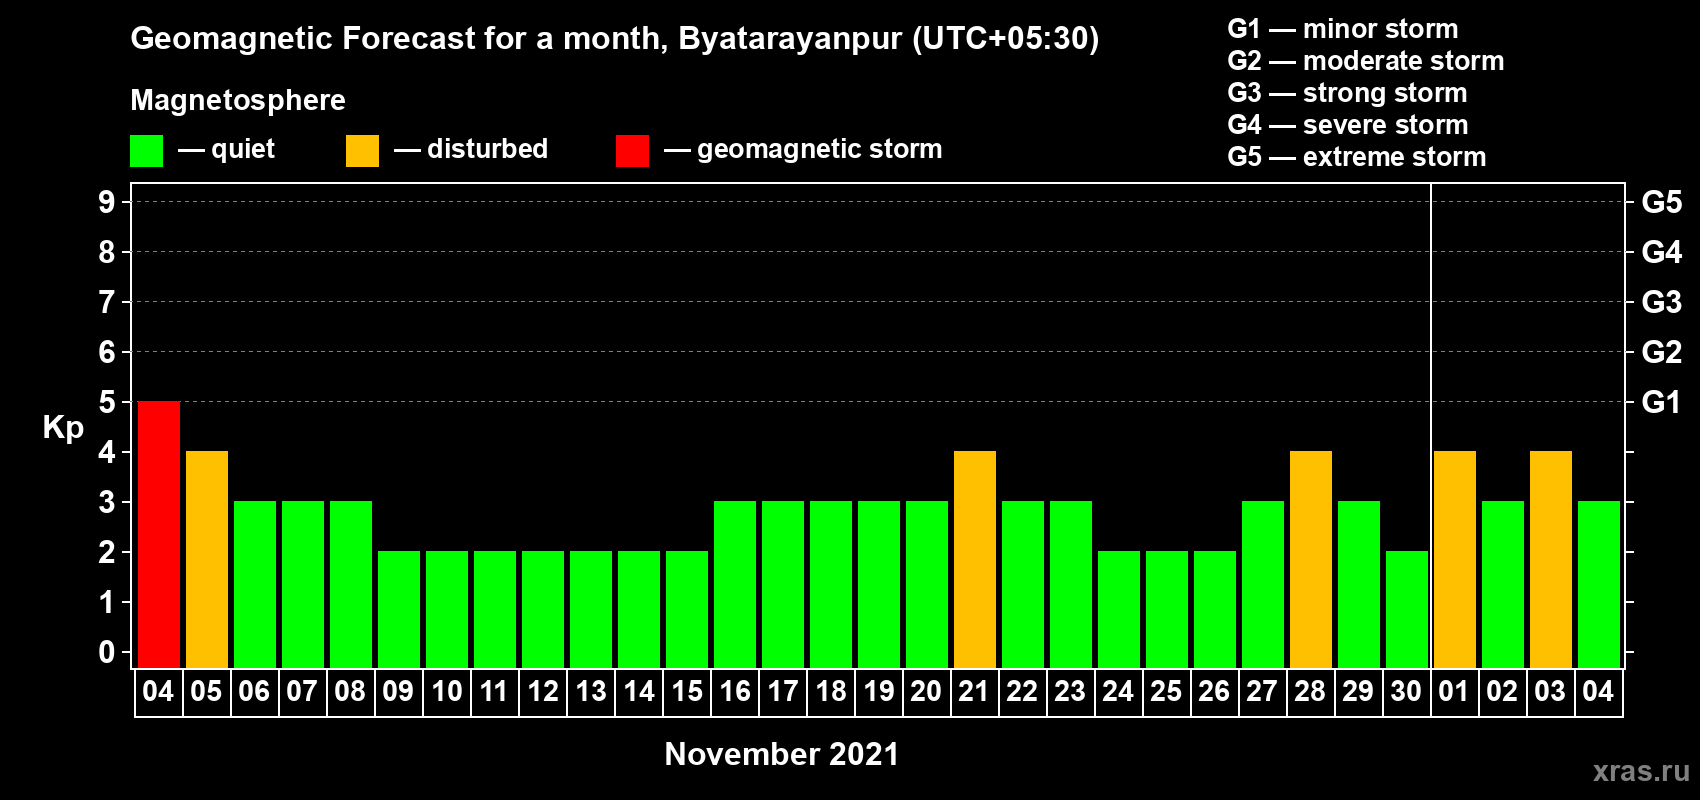Click date label 25 on the axis
Image resolution: width=1700 pixels, height=800 pixels.
tap(1166, 692)
